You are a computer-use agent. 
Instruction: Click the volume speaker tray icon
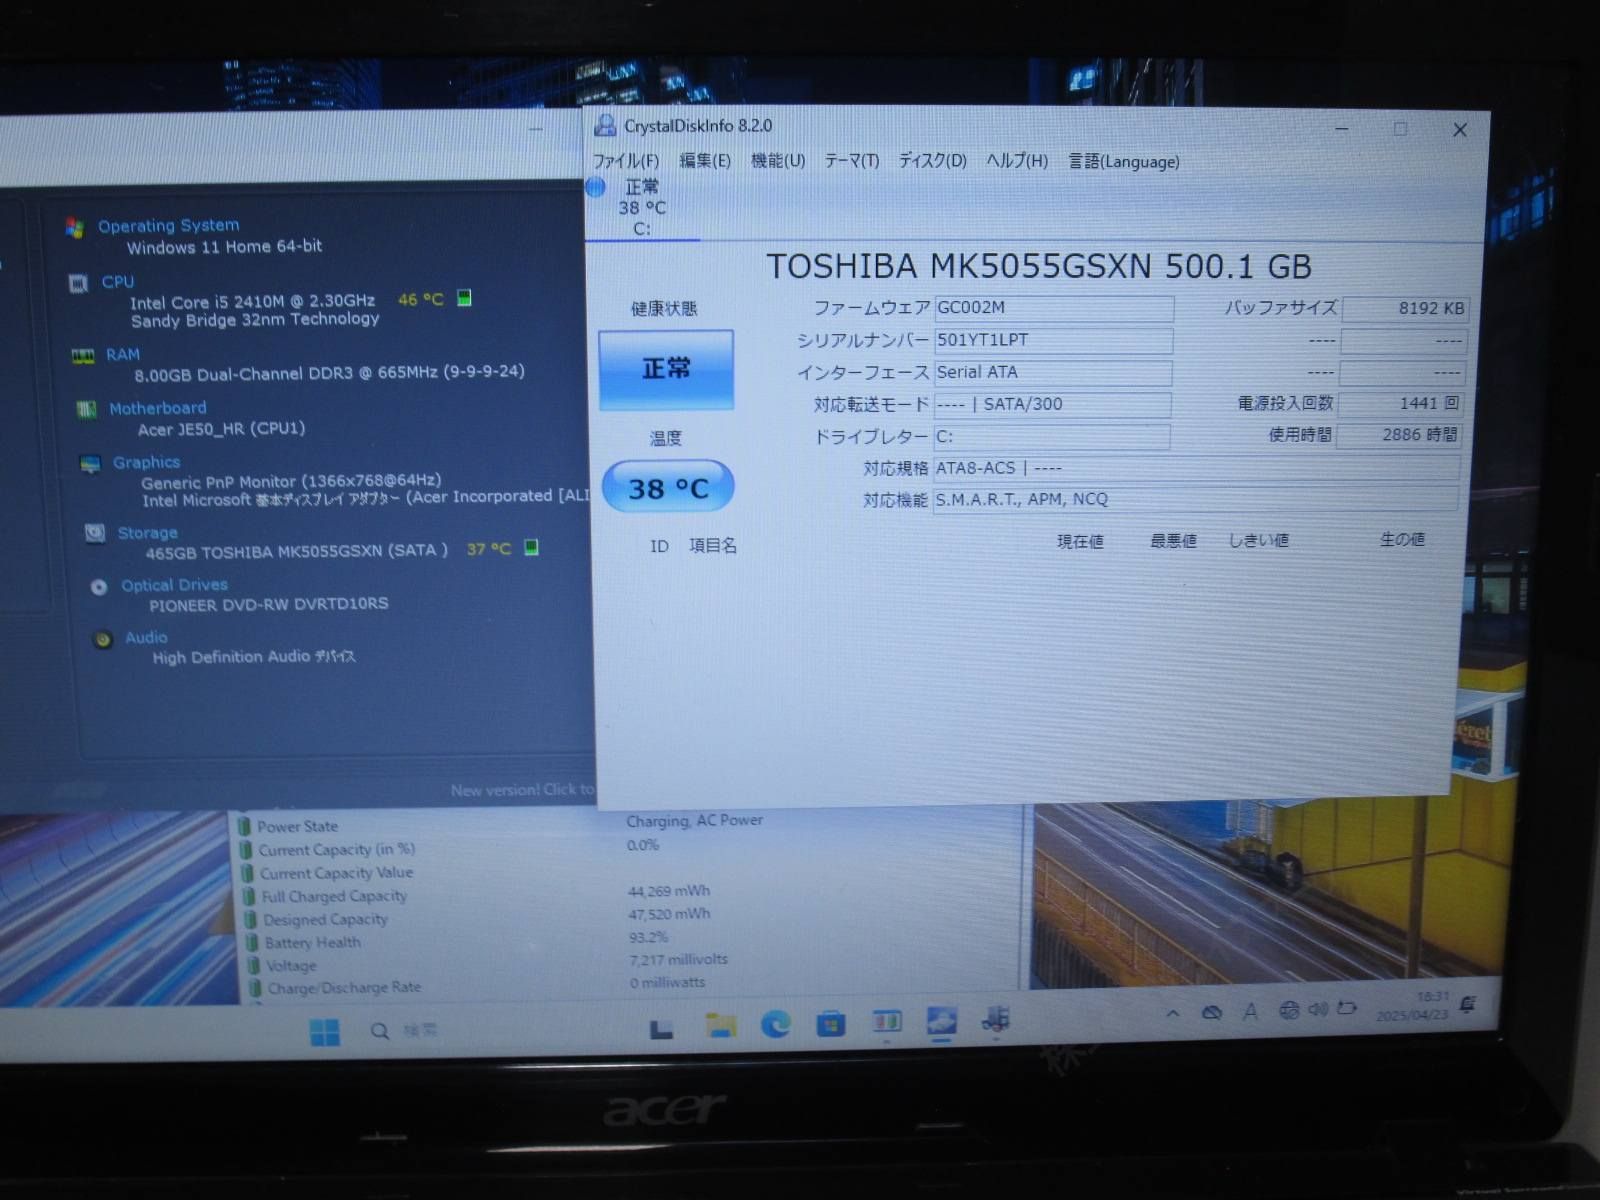pyautogui.click(x=1319, y=1010)
